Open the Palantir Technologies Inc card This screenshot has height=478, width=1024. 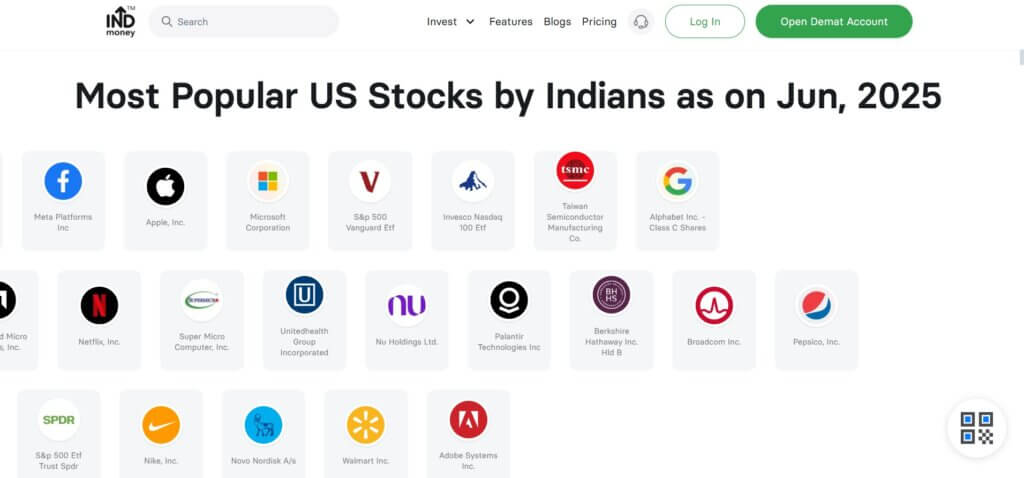[x=509, y=320]
